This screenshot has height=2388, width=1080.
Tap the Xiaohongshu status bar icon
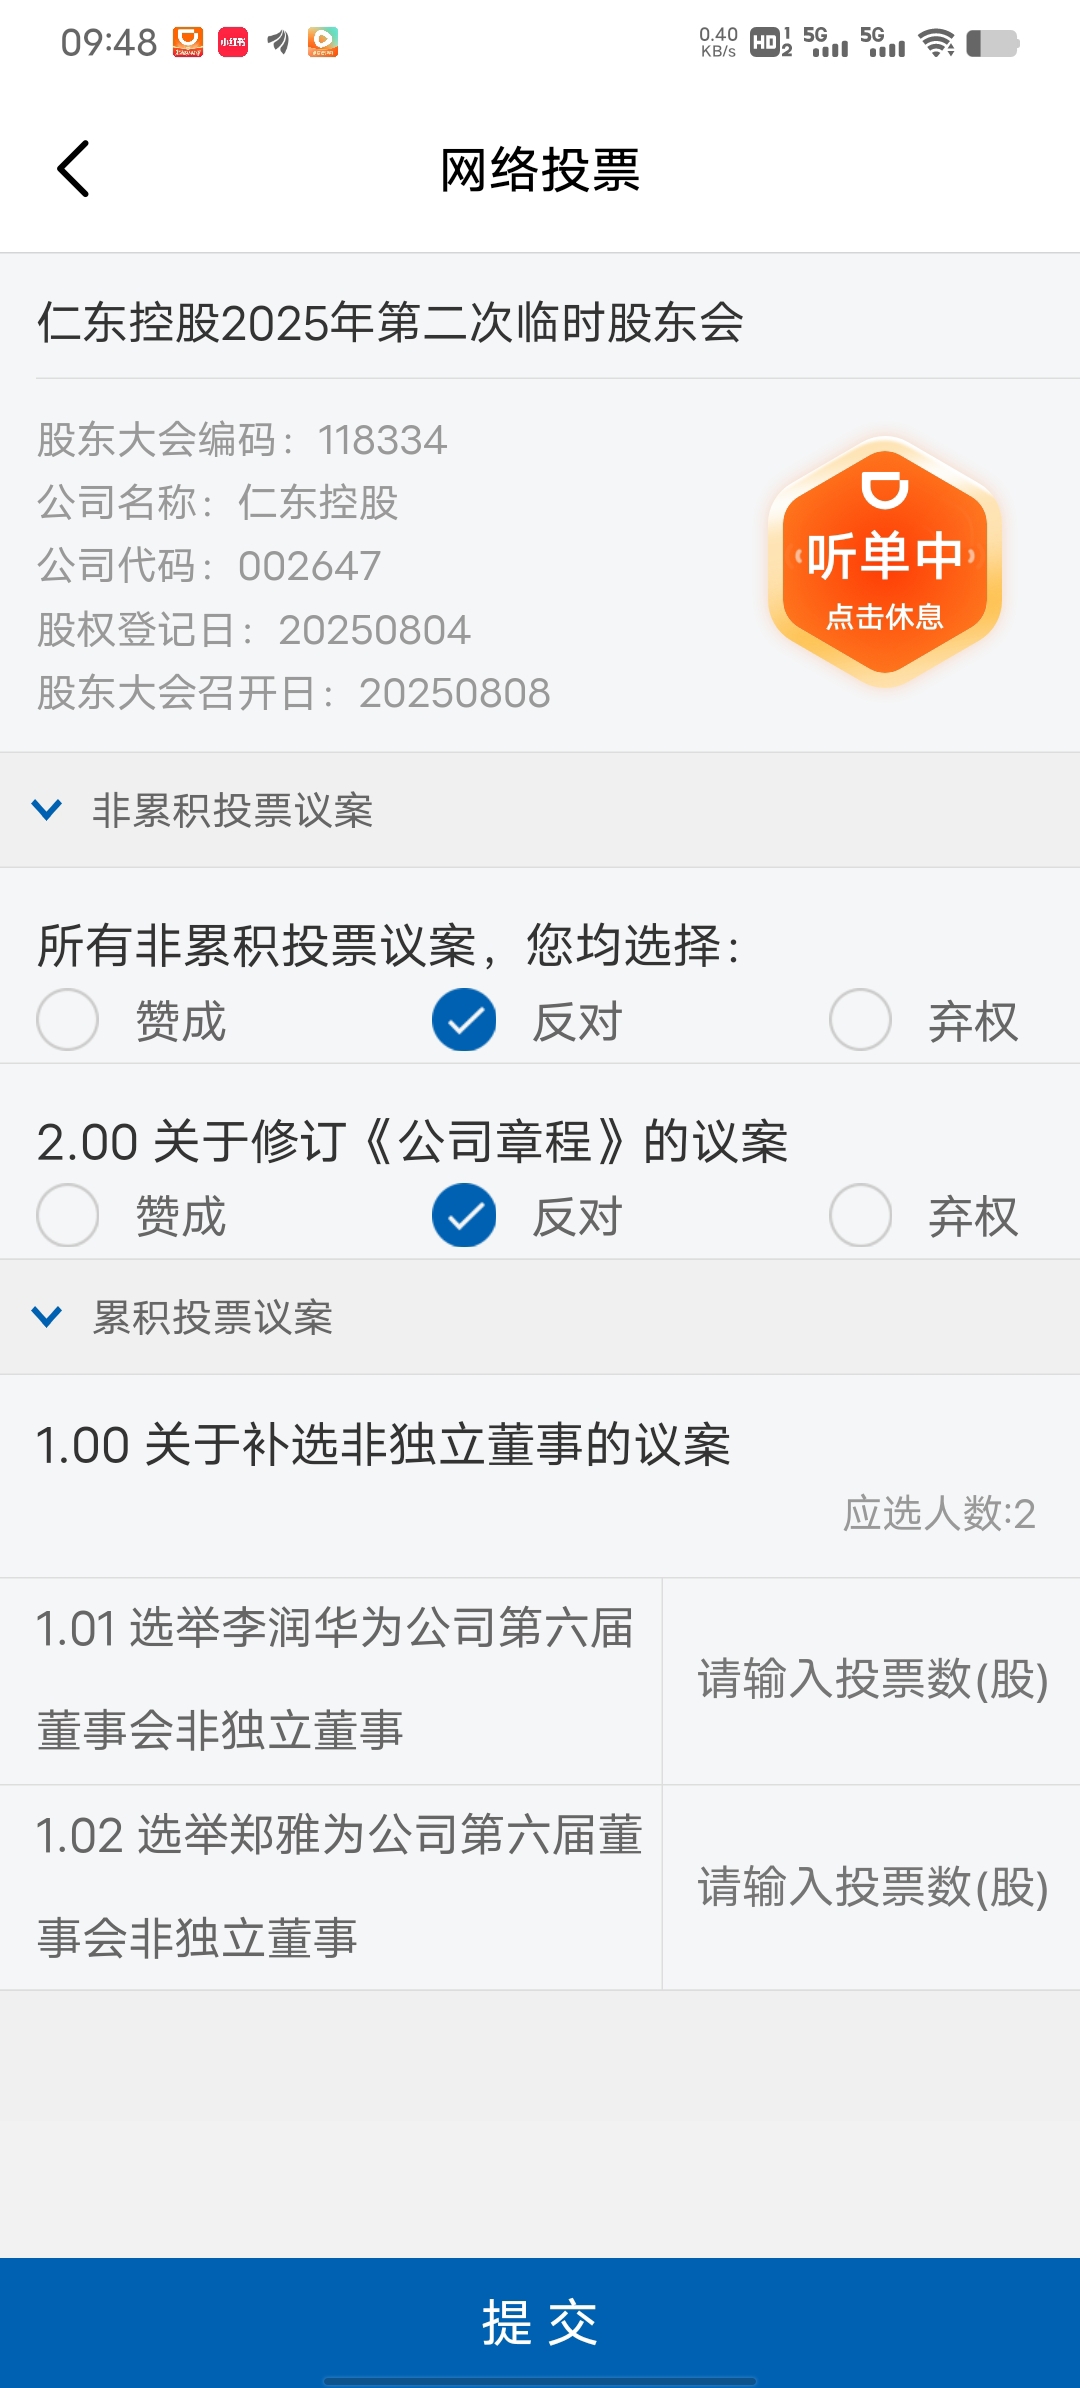pyautogui.click(x=233, y=42)
